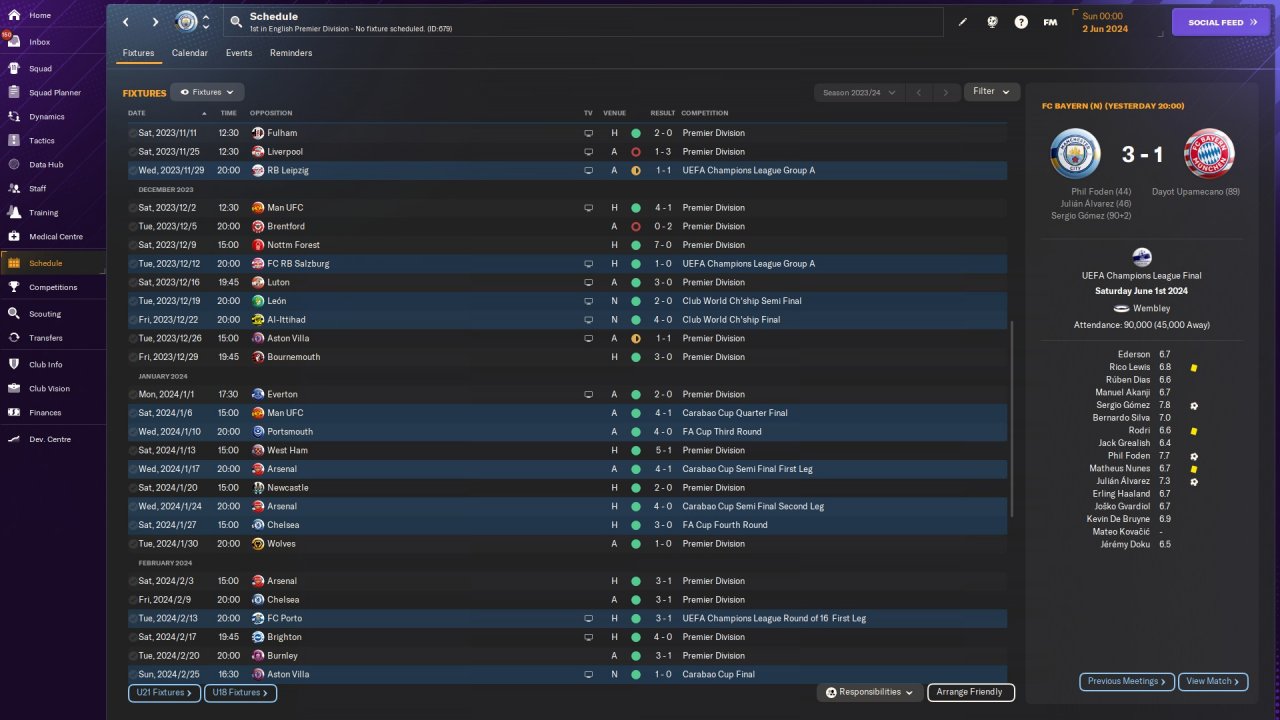Click the fixtures list vertical scrollbar
1280x720 pixels.
click(1012, 419)
